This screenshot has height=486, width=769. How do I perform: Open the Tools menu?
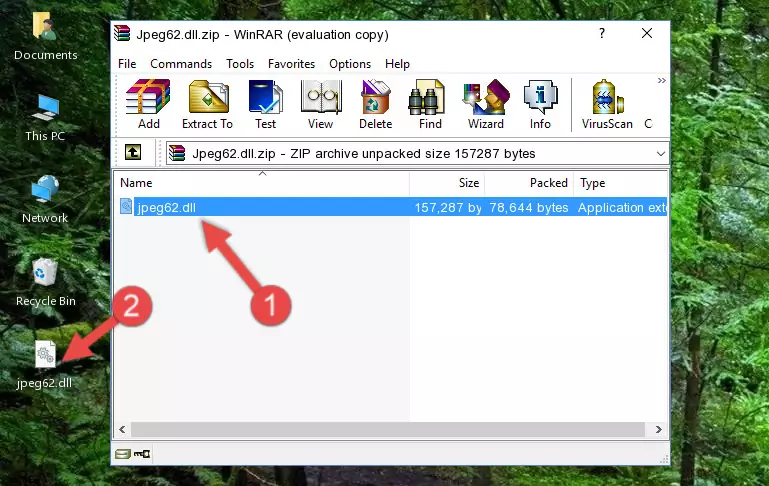(x=240, y=64)
